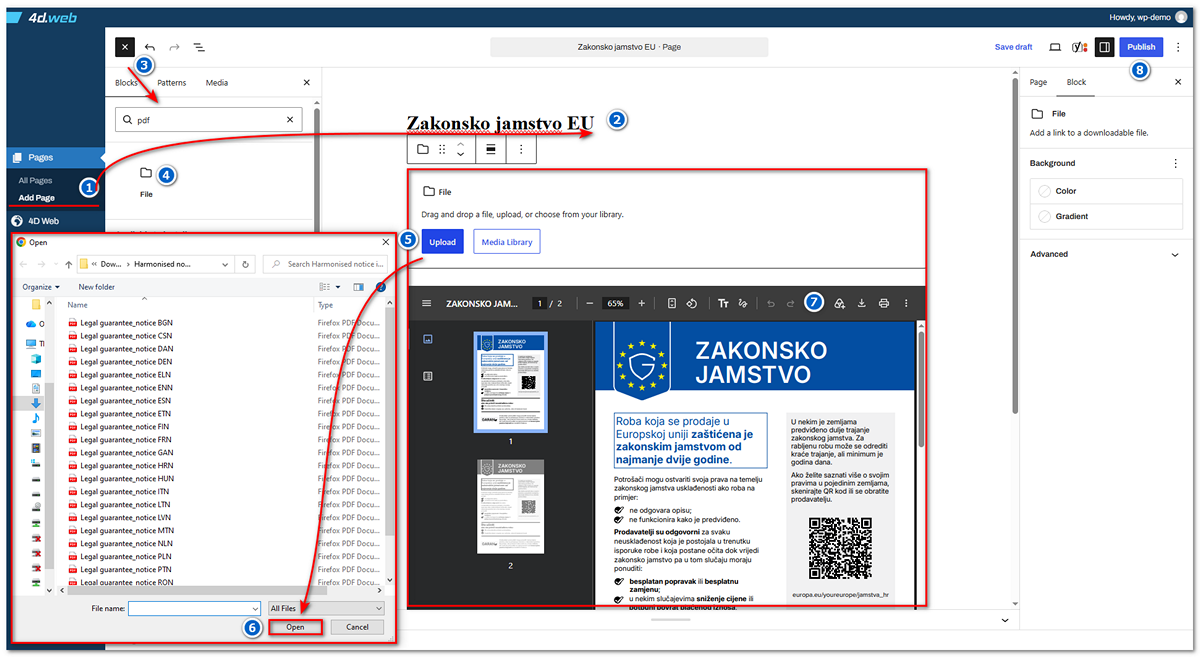Image resolution: width=1200 pixels, height=657 pixels.
Task: Switch to the Page settings tab
Action: point(1038,82)
